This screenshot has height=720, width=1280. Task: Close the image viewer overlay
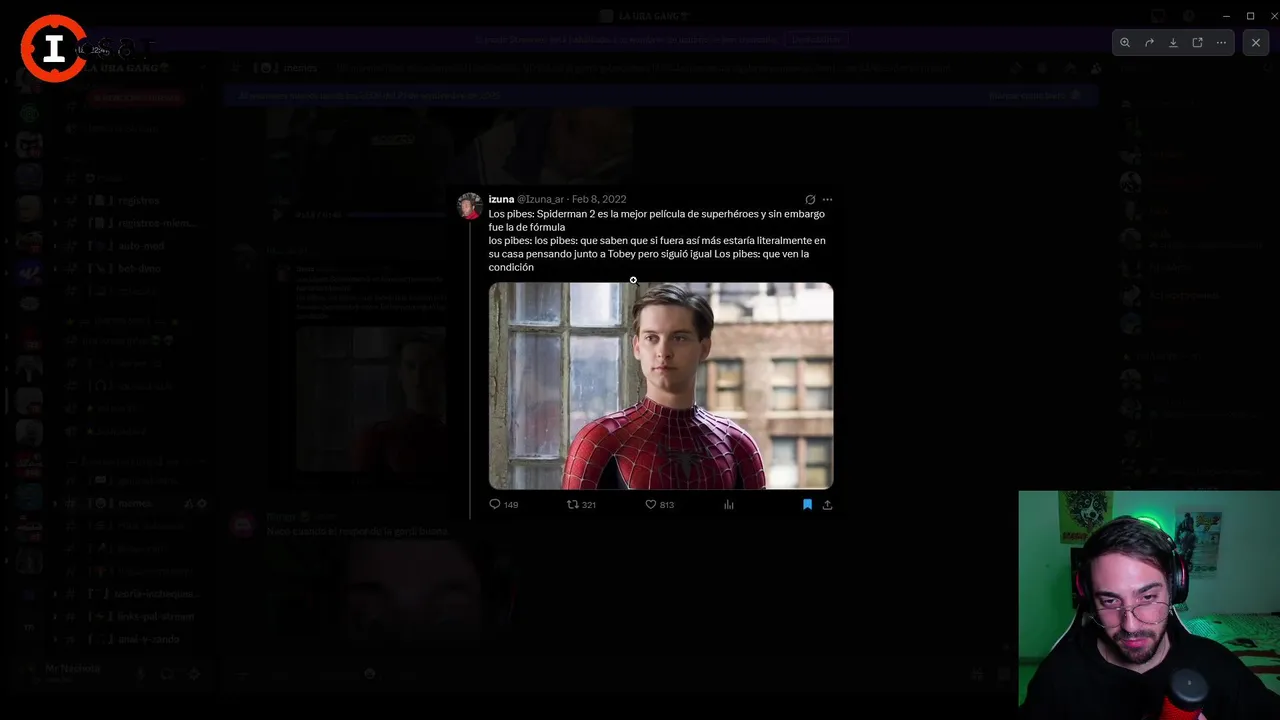(x=1256, y=43)
